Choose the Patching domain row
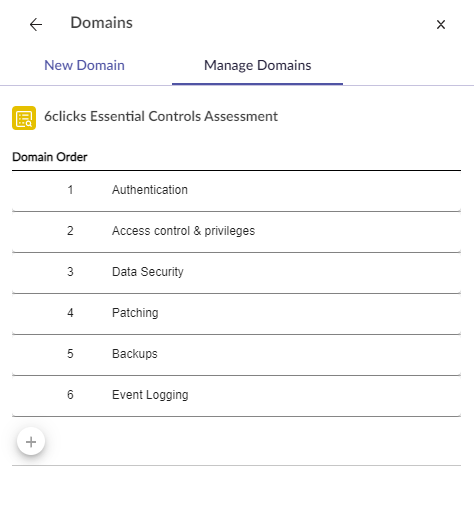 pyautogui.click(x=236, y=314)
